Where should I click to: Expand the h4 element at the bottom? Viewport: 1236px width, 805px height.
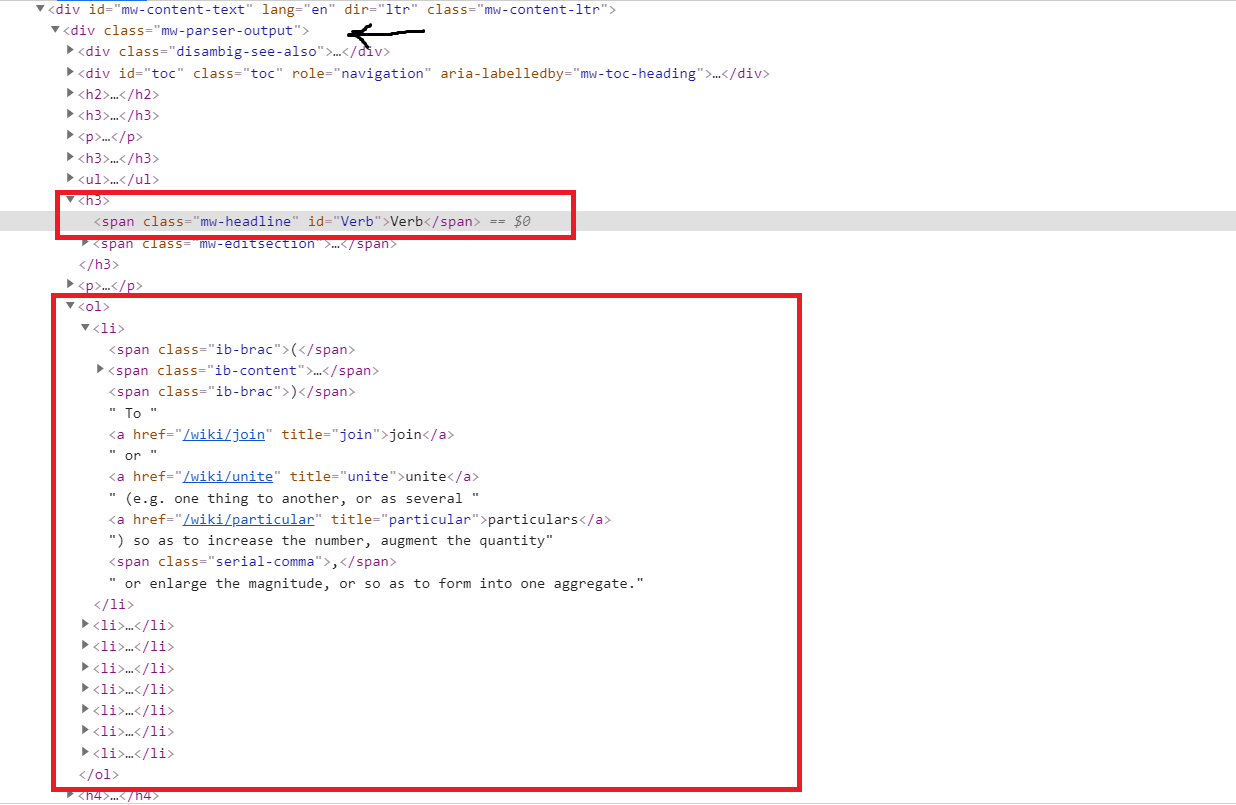70,795
